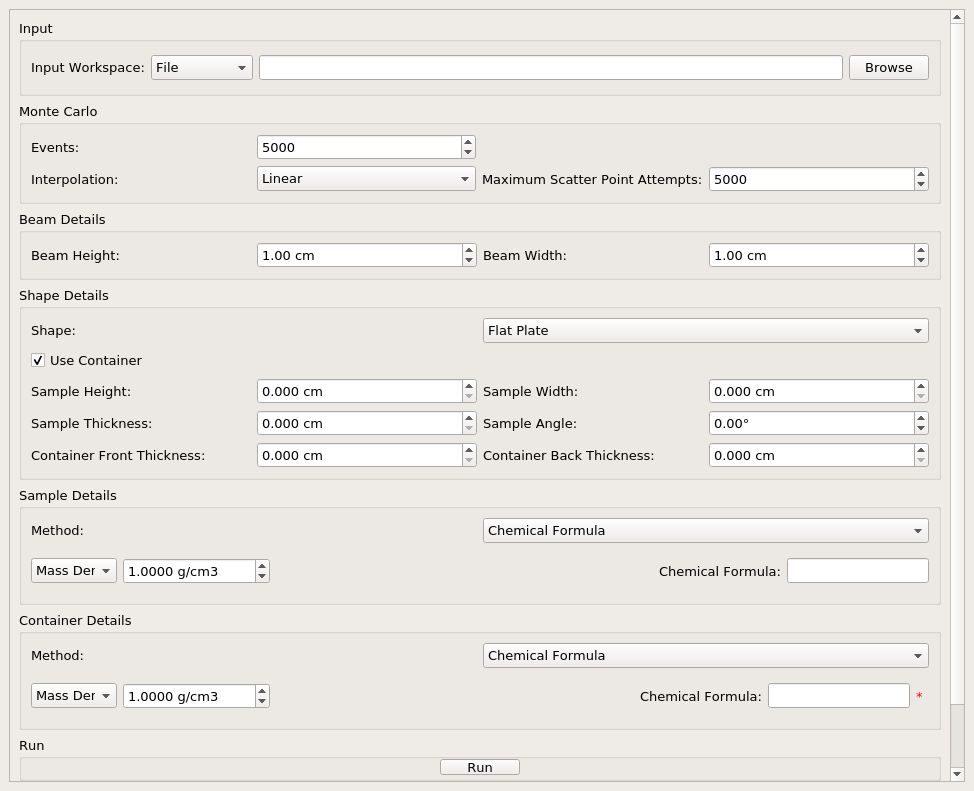Click the Browse button
The height and width of the screenshot is (791, 974).
coord(888,68)
